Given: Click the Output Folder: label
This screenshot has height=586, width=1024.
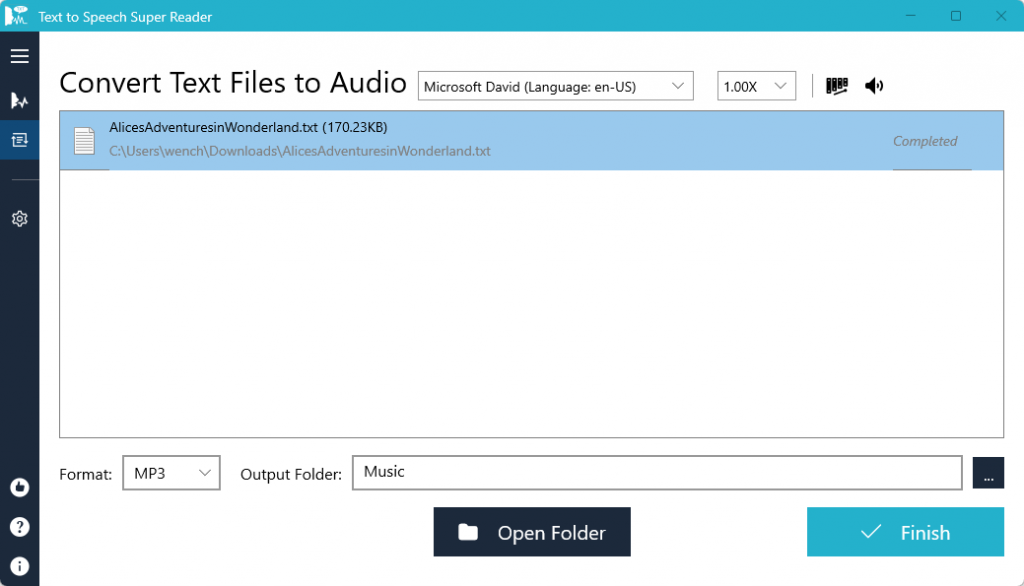Looking at the screenshot, I should pyautogui.click(x=291, y=474).
